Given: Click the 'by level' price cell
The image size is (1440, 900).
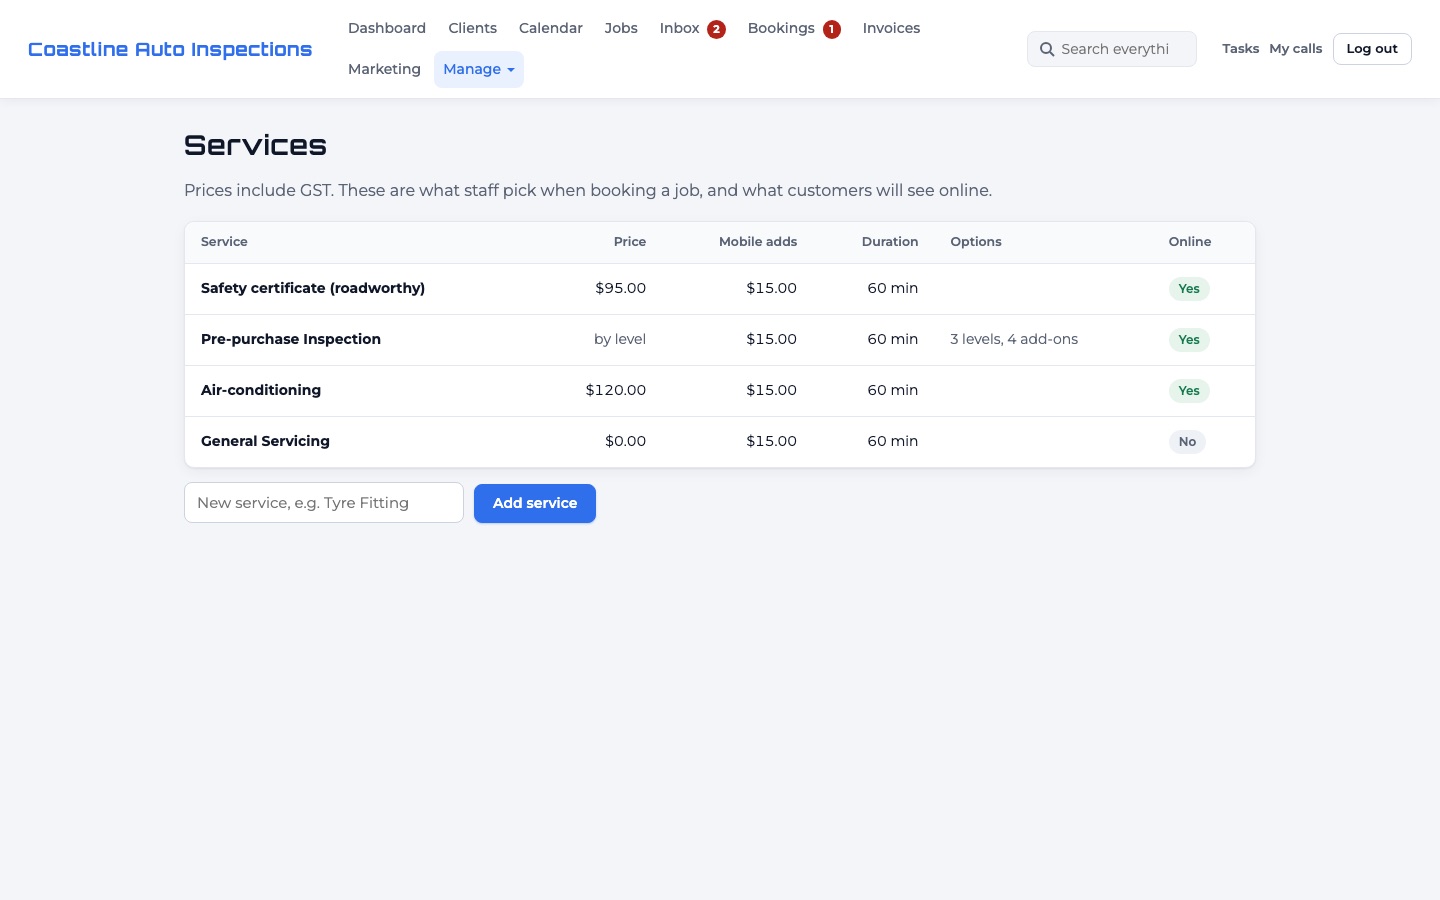Looking at the screenshot, I should coord(620,339).
